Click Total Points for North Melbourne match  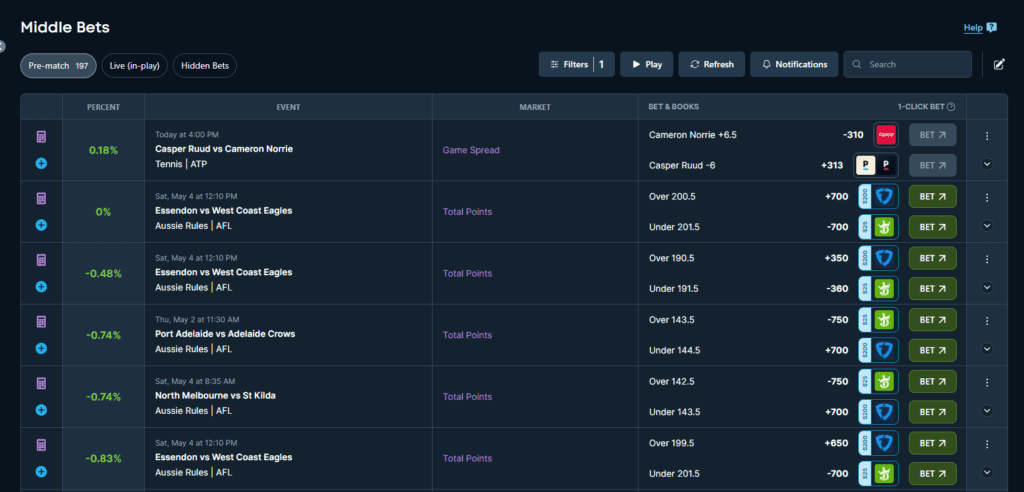point(468,397)
